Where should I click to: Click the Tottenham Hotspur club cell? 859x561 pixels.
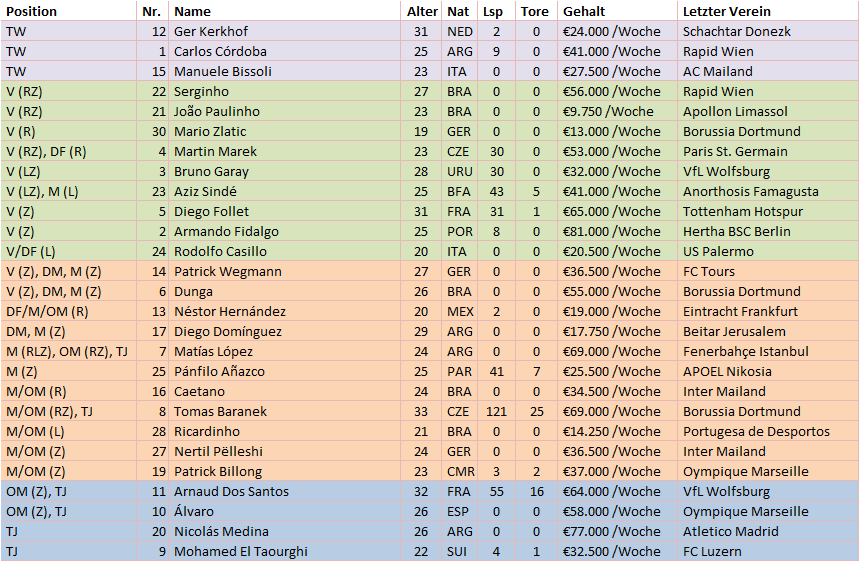click(768, 211)
